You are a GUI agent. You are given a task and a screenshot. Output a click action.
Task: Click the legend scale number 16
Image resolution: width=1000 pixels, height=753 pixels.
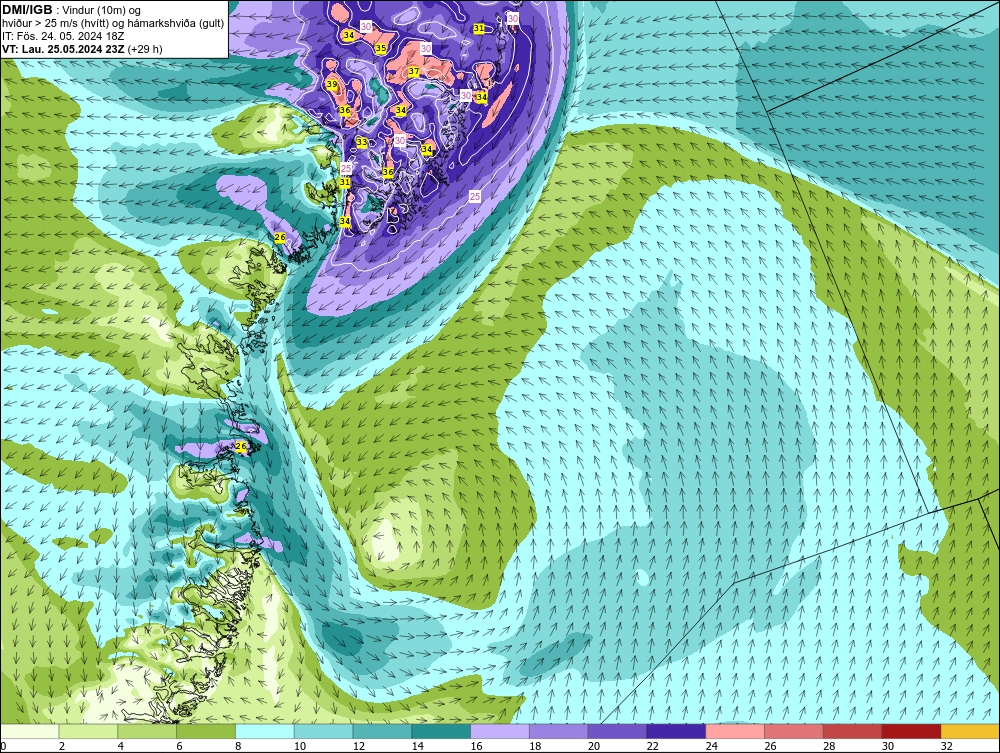point(476,746)
